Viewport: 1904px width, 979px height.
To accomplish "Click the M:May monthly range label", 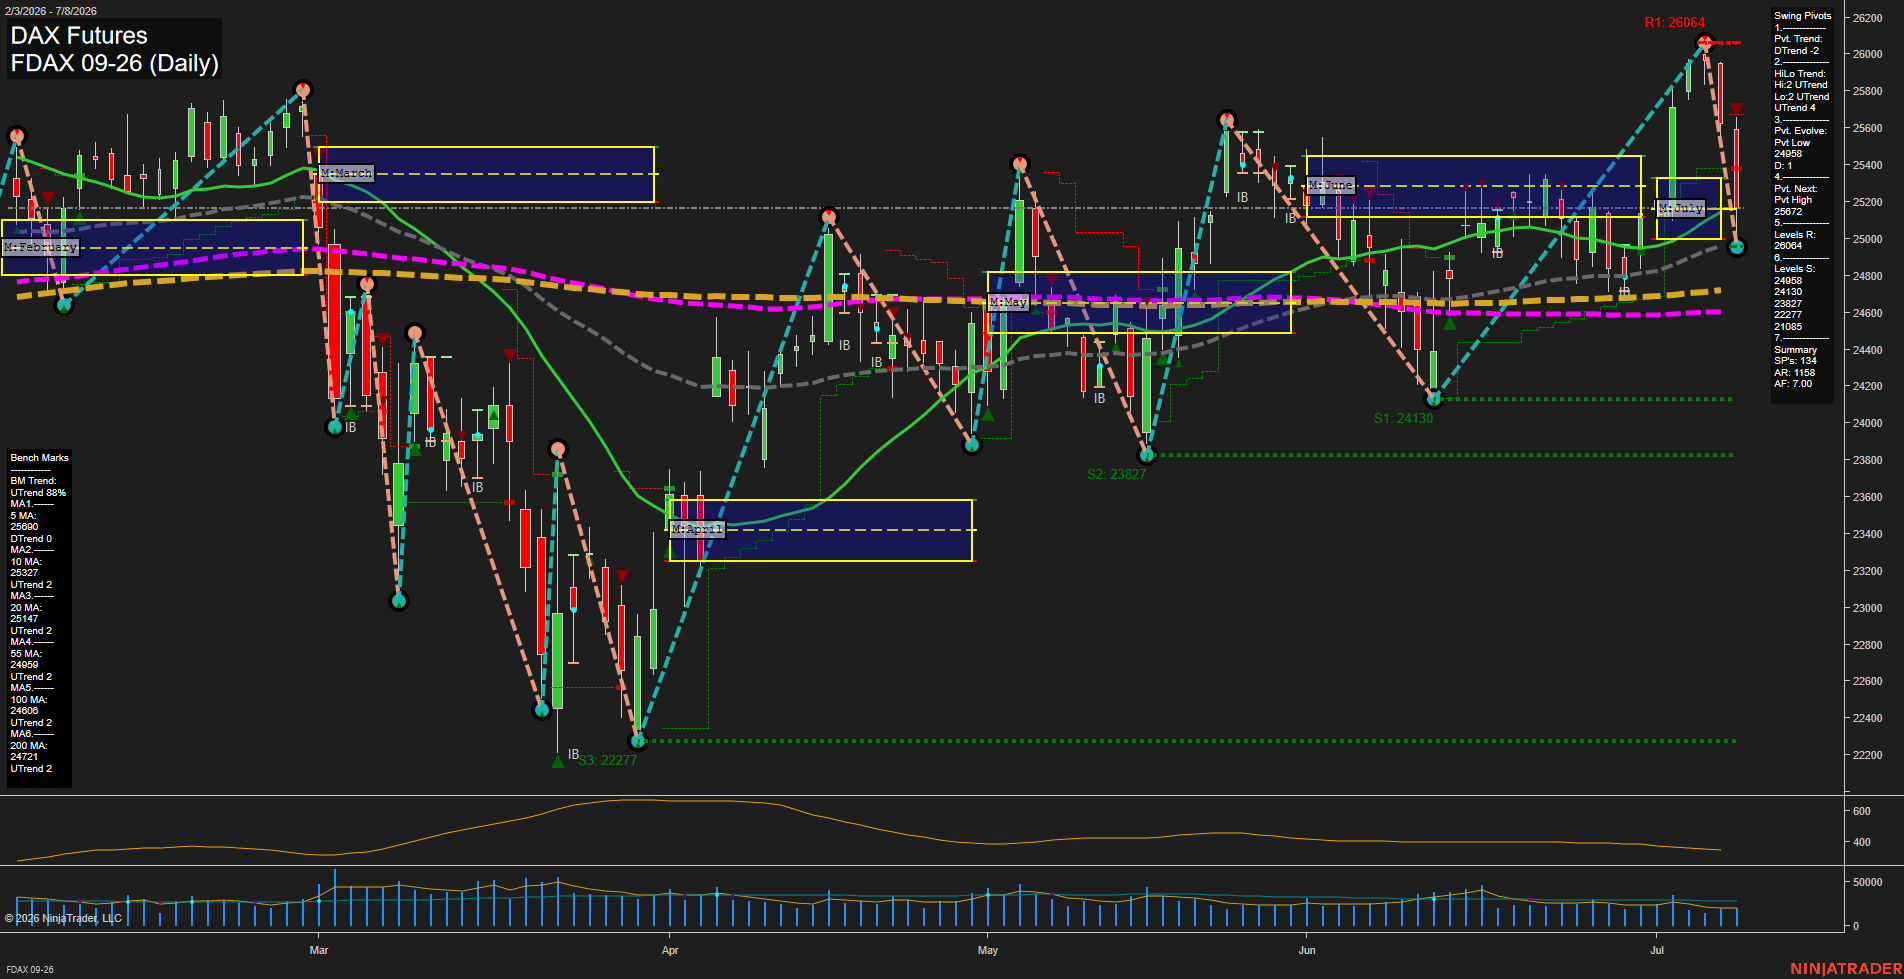I will point(1008,302).
